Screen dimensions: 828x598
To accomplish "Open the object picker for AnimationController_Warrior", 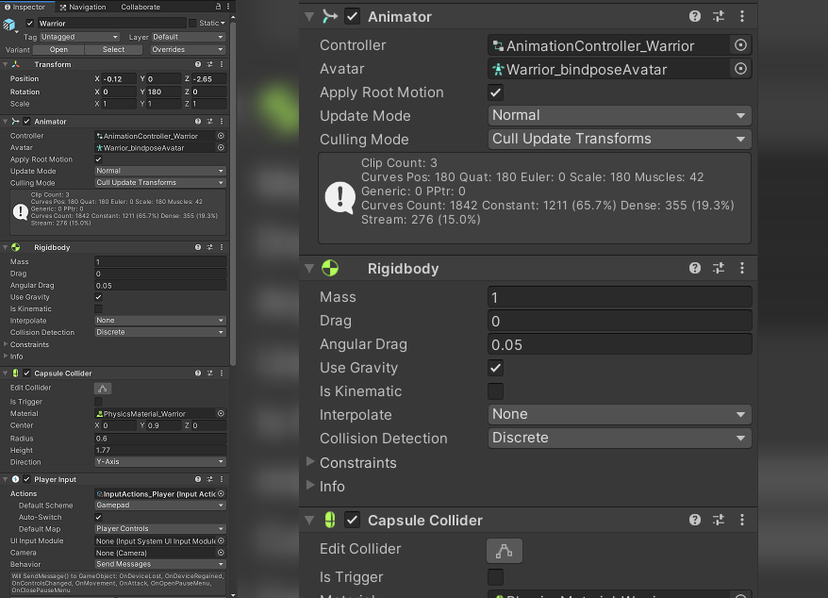I will tap(740, 45).
